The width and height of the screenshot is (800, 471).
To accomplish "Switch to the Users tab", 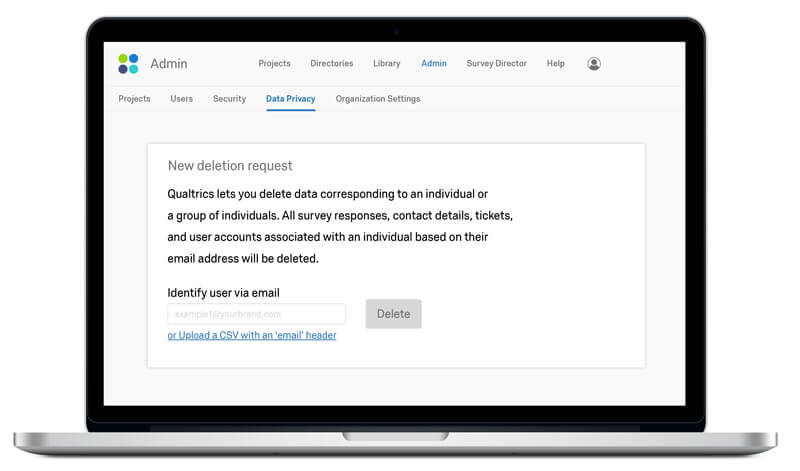I will click(x=182, y=98).
